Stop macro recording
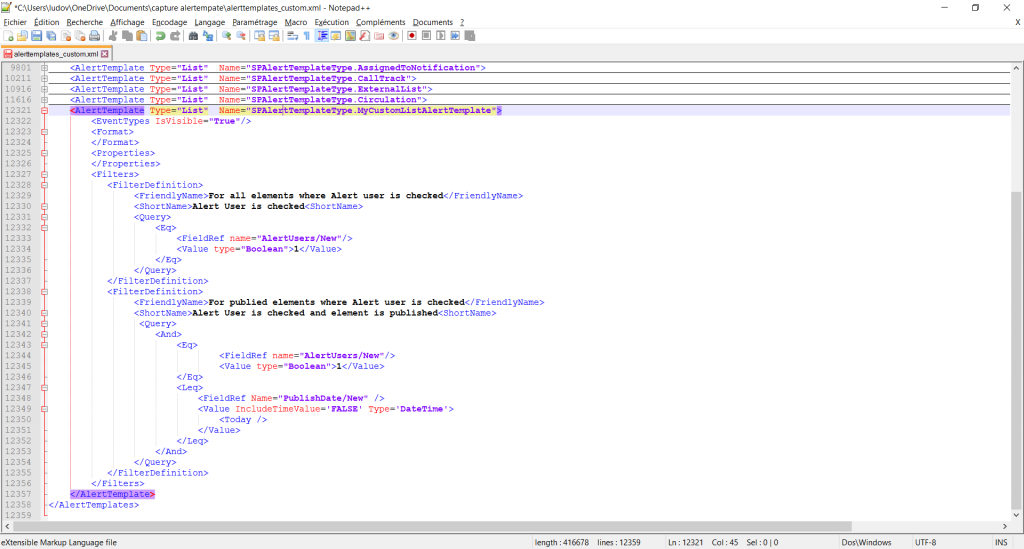Image resolution: width=1024 pixels, height=549 pixels. (426, 36)
